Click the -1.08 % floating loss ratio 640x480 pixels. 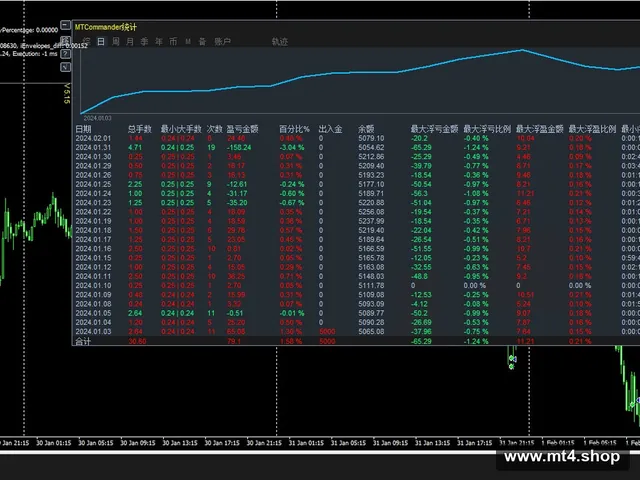click(476, 193)
